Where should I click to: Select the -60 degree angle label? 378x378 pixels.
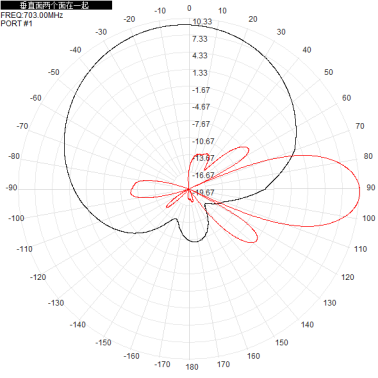[x=36, y=98]
